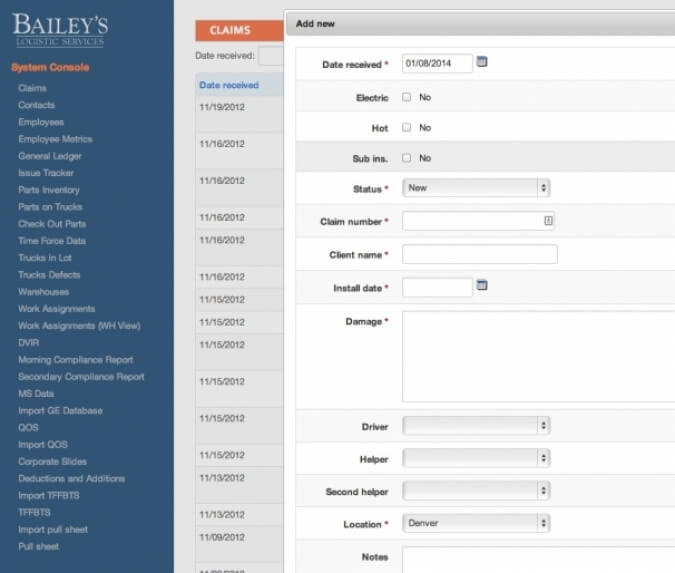The width and height of the screenshot is (675, 573).
Task: Open Morning Compliance Report
Action: coord(76,360)
